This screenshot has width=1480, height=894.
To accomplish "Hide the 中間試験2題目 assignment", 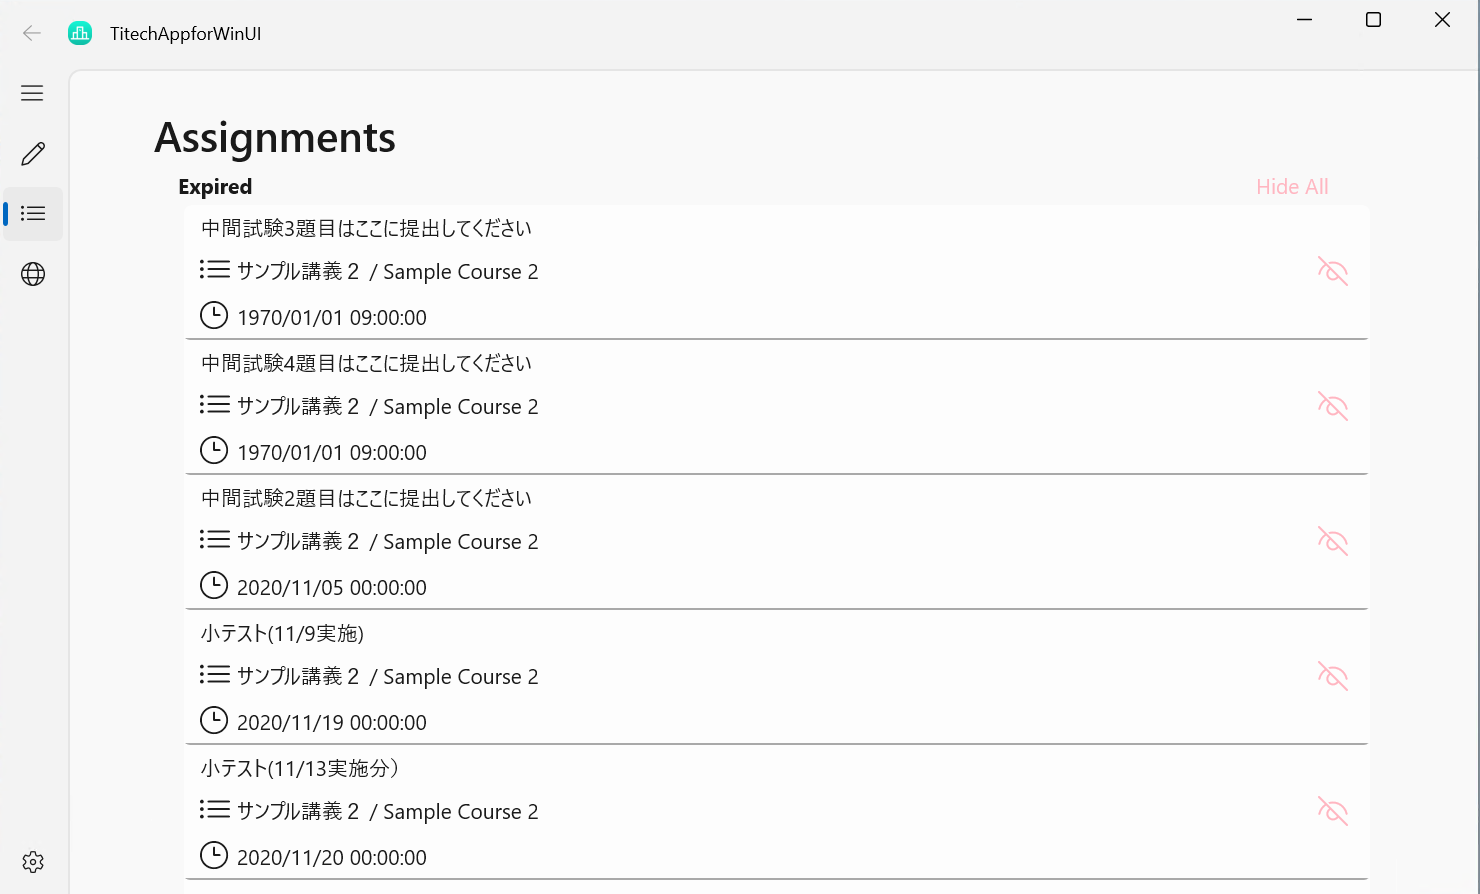I will pyautogui.click(x=1333, y=541).
